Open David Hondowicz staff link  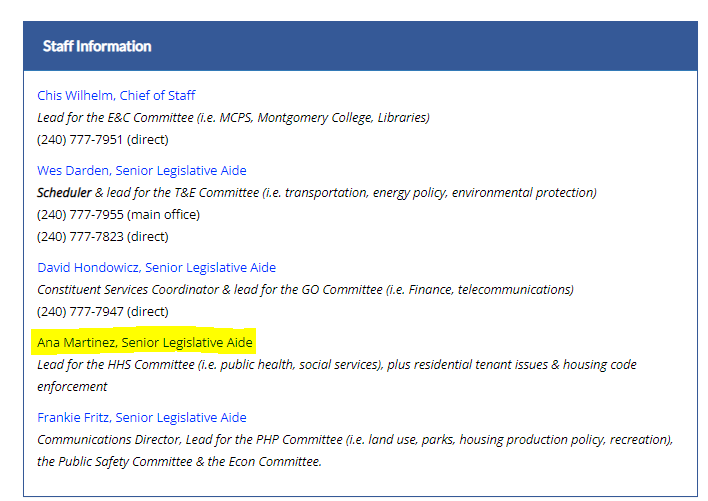(156, 268)
